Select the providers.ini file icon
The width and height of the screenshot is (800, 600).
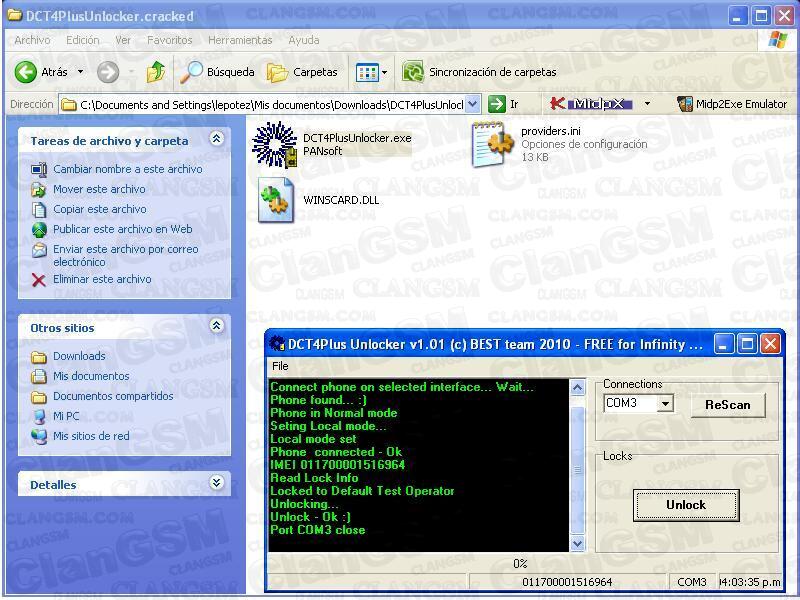[492, 144]
